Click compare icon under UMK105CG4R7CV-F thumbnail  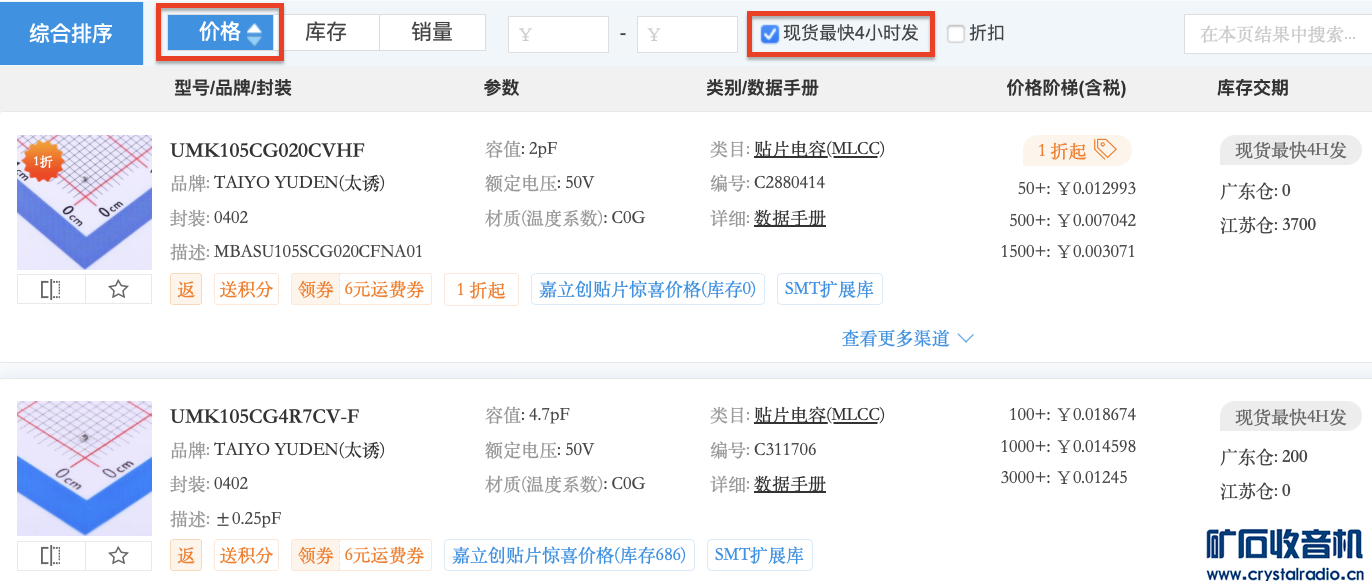[x=51, y=556]
